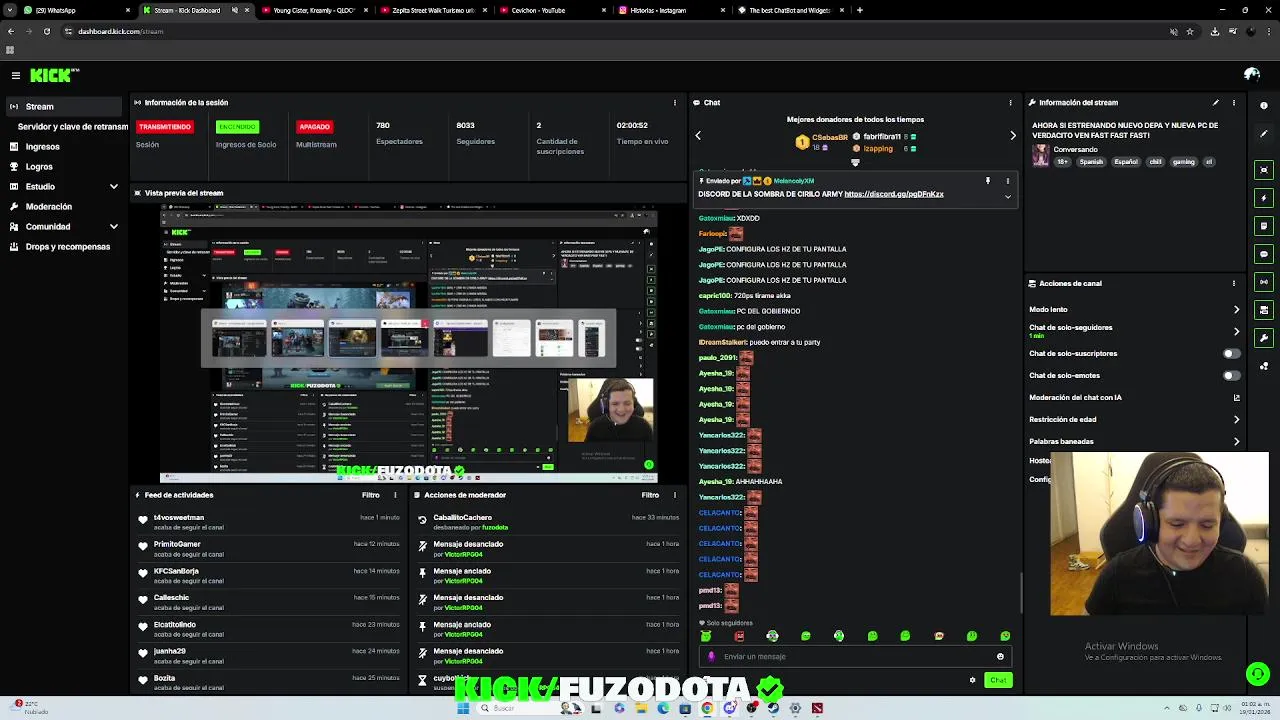The image size is (1280, 720).
Task: Click the speech bubble widget icon
Action: (x=1264, y=254)
